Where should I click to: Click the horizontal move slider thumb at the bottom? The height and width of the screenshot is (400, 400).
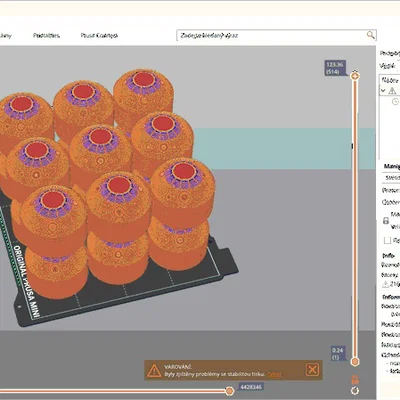coord(229,391)
